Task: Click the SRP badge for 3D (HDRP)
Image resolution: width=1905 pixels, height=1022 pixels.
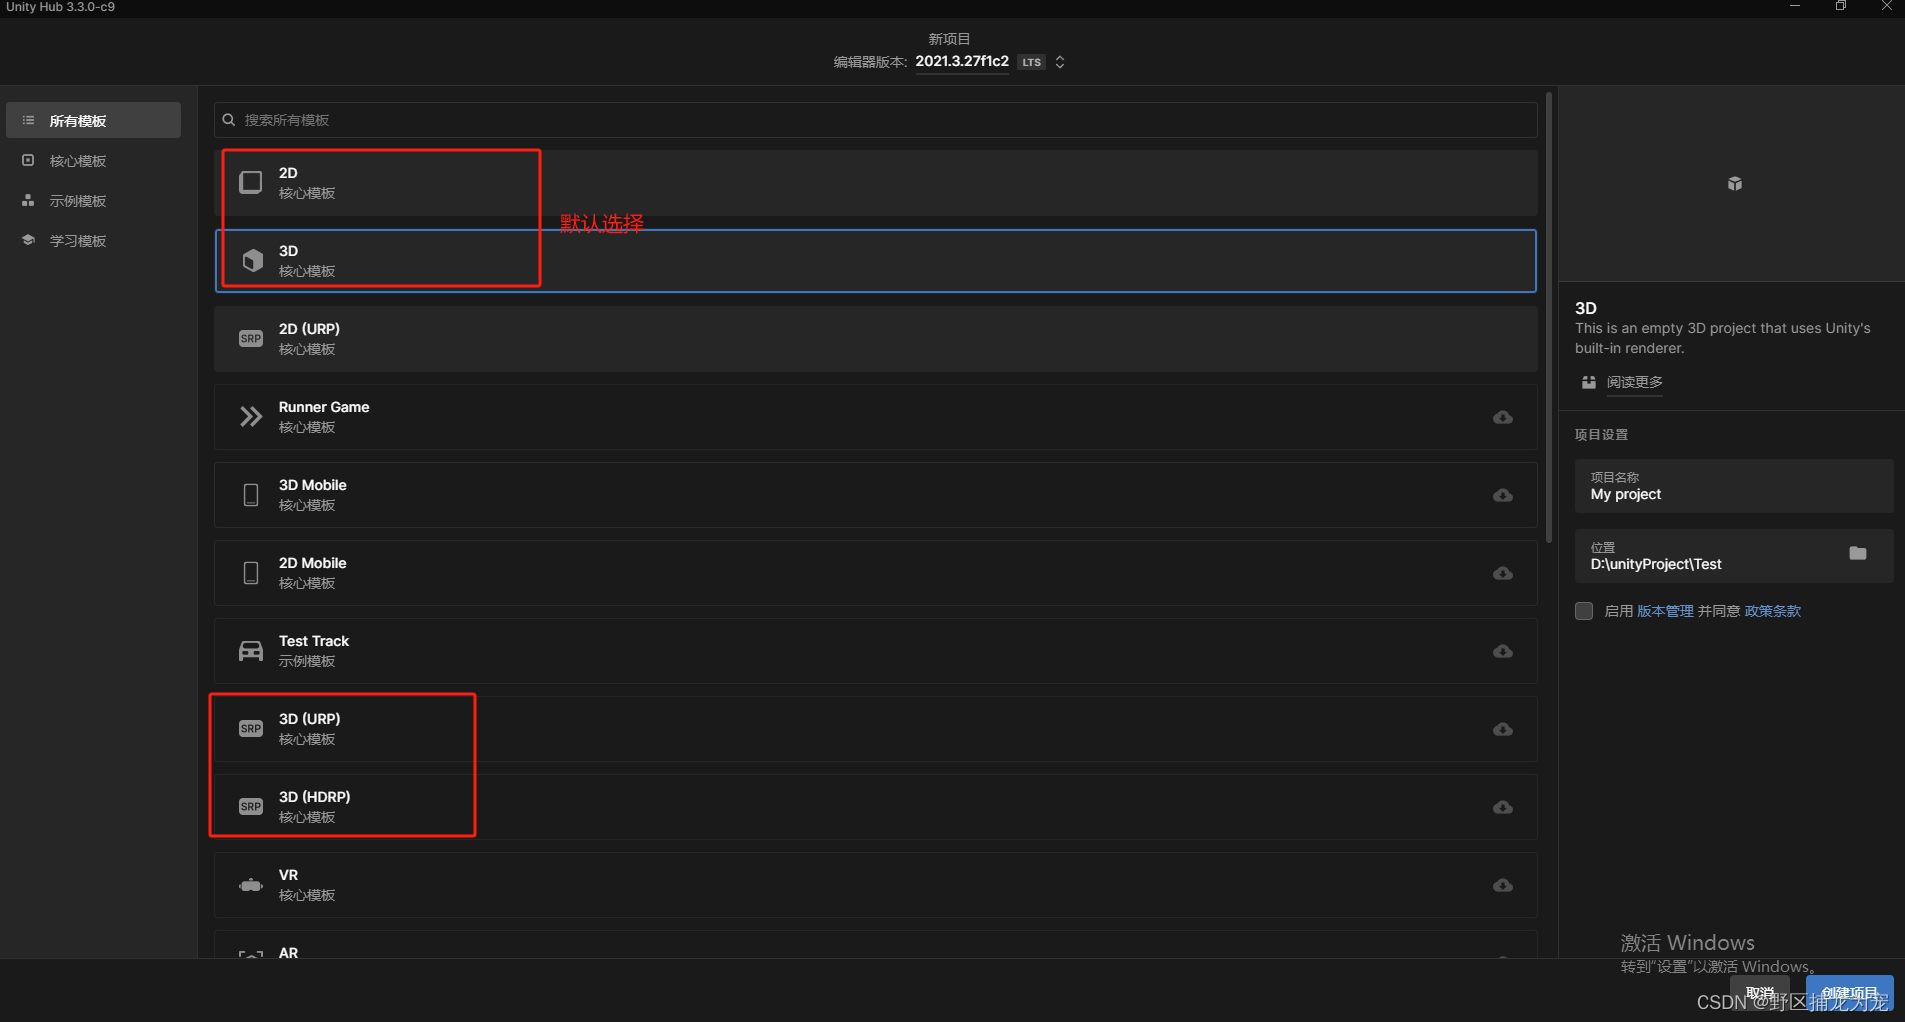Action: tap(251, 807)
